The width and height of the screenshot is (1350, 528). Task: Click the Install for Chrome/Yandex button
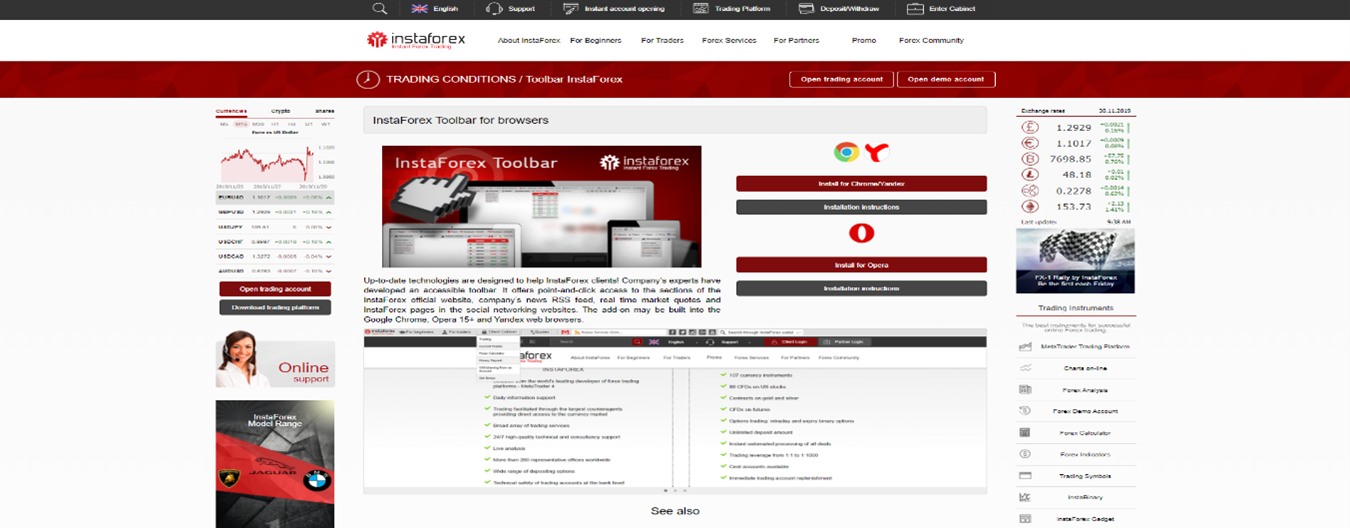point(861,184)
